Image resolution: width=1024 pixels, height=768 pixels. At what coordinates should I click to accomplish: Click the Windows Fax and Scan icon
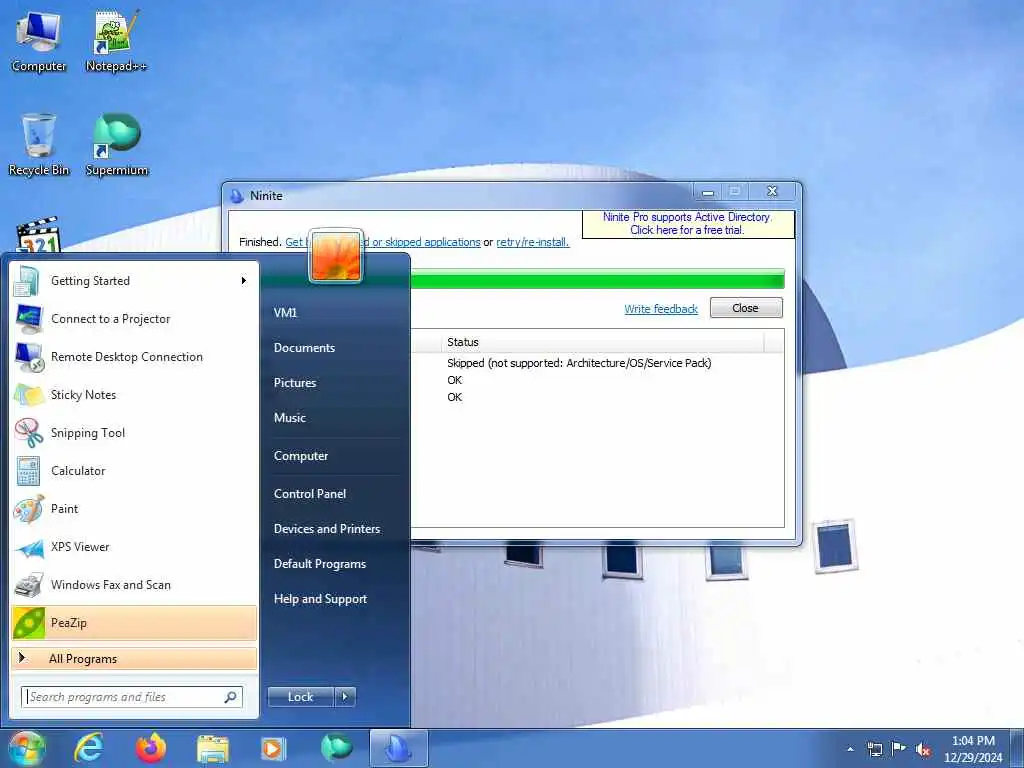coord(29,585)
